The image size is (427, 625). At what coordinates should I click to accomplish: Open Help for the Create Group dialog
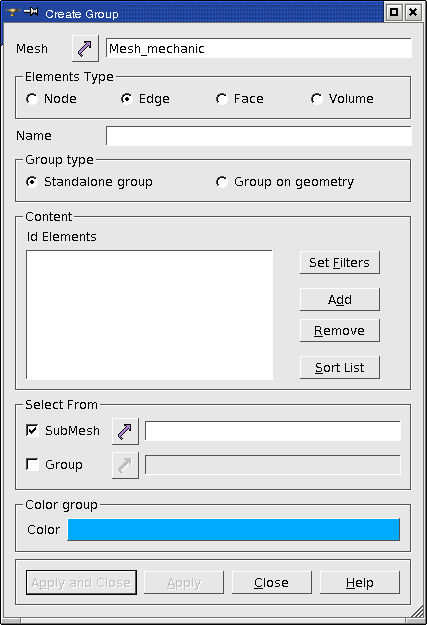[x=360, y=583]
